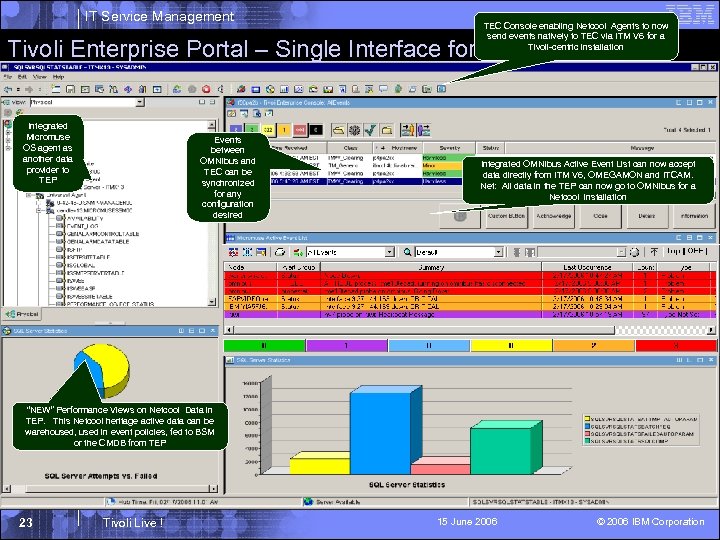Click the Status column header in TEC console
Screen dimensions: 720x540
click(491, 148)
